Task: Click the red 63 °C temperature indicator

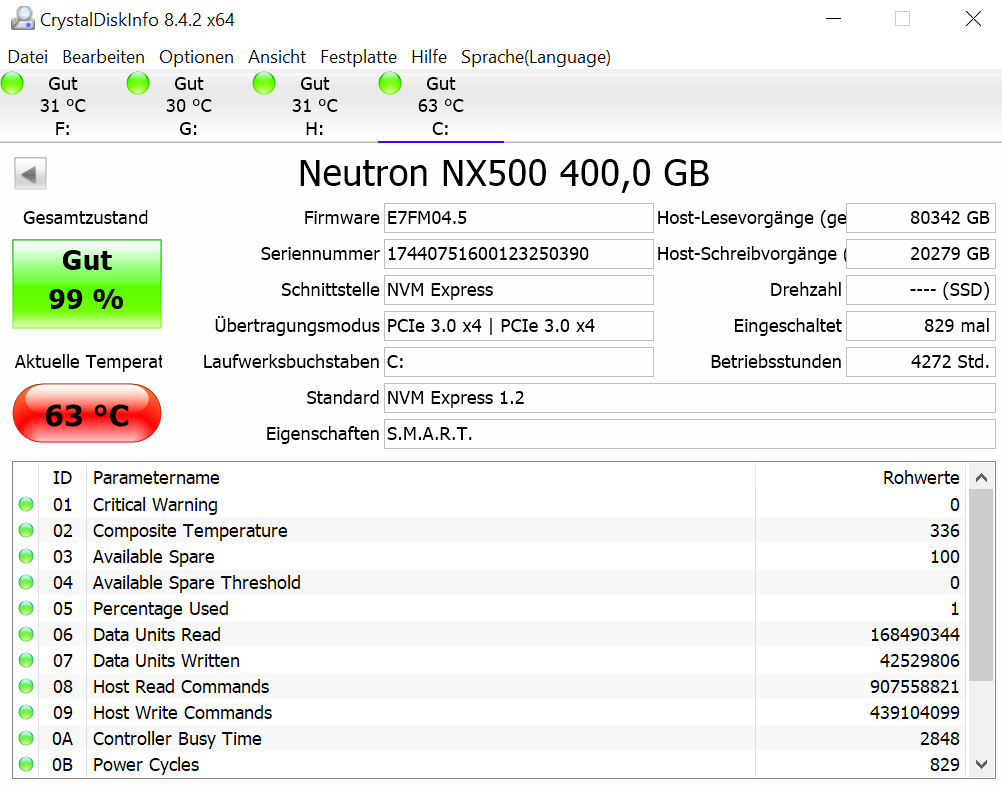Action: coord(86,413)
